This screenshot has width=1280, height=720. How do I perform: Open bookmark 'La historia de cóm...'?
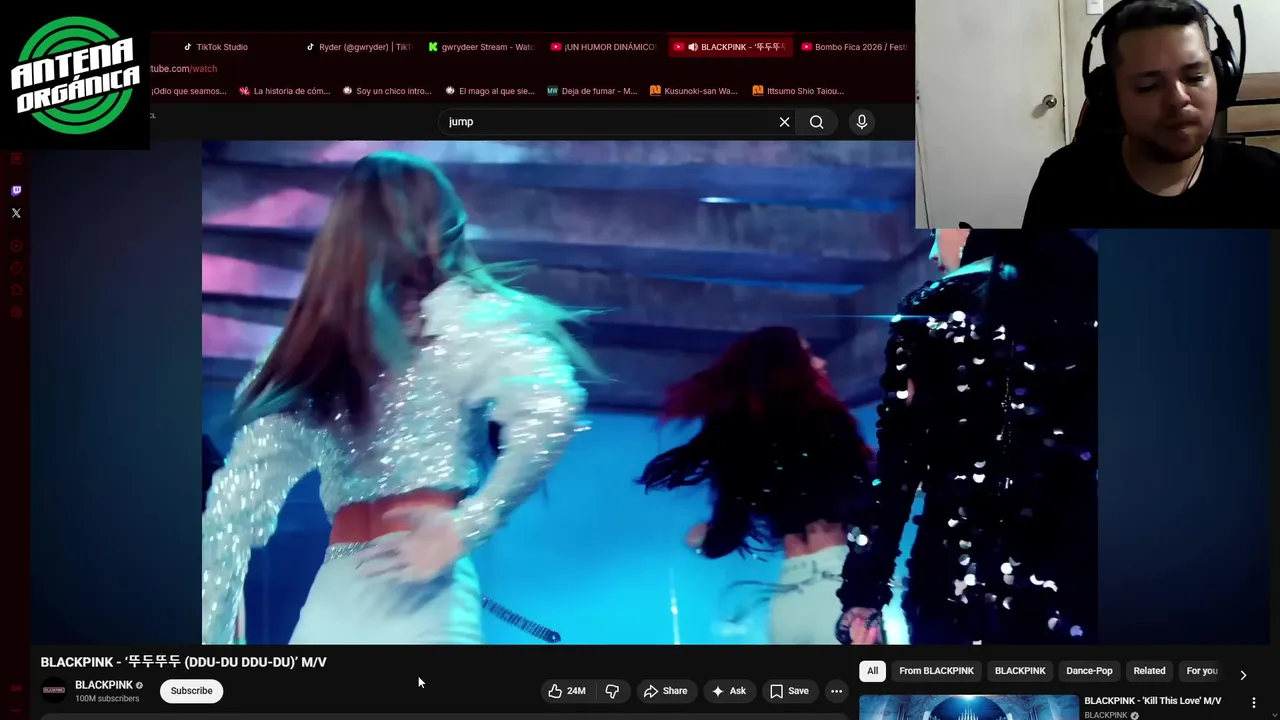tap(284, 91)
